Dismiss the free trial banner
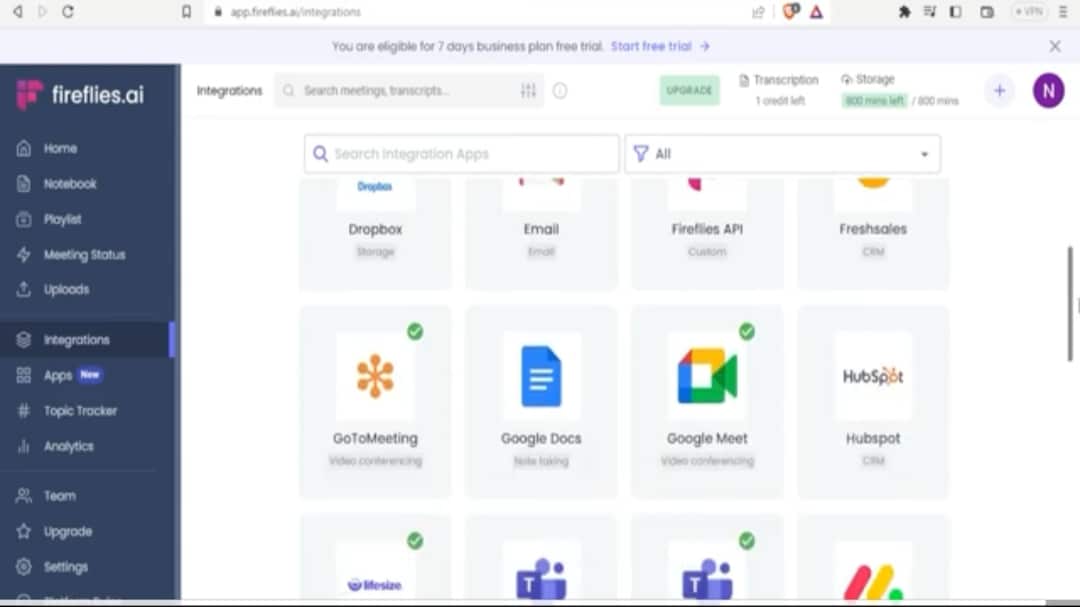This screenshot has width=1080, height=607. tap(1055, 46)
